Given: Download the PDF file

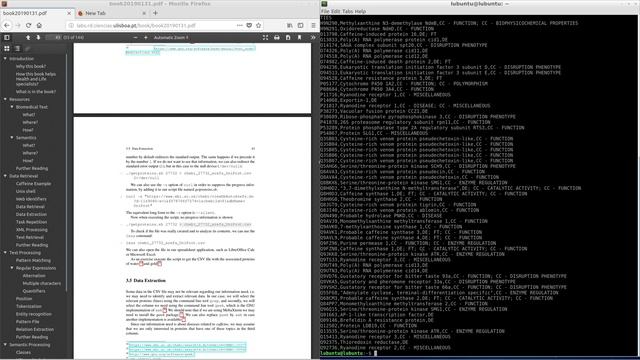Looking at the screenshot, I should 288,38.
